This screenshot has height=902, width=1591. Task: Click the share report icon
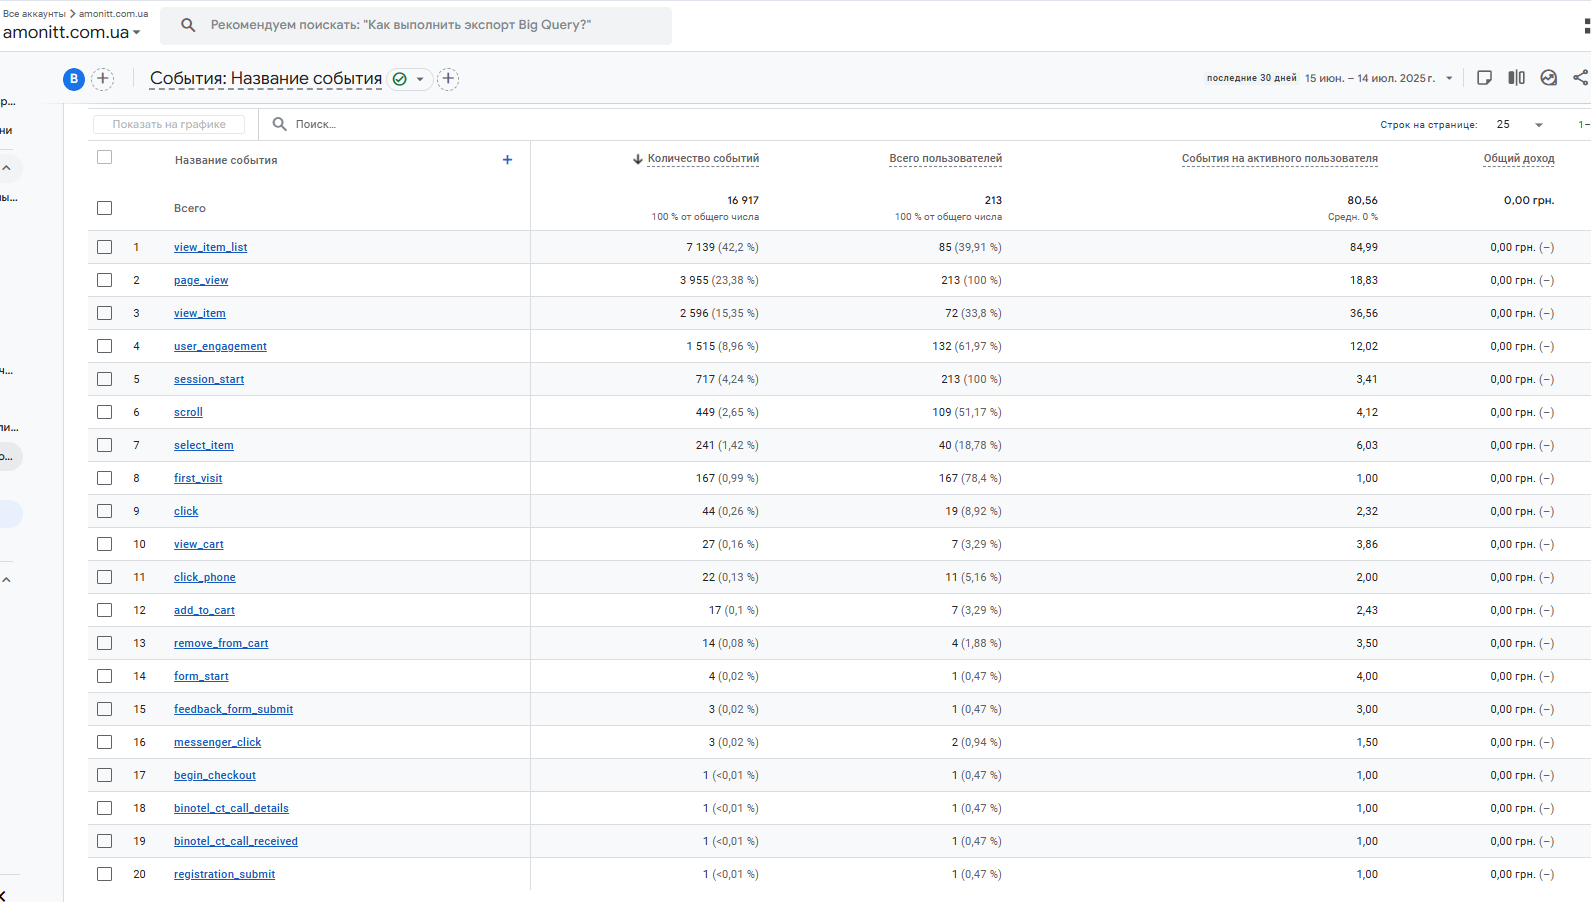point(1580,78)
